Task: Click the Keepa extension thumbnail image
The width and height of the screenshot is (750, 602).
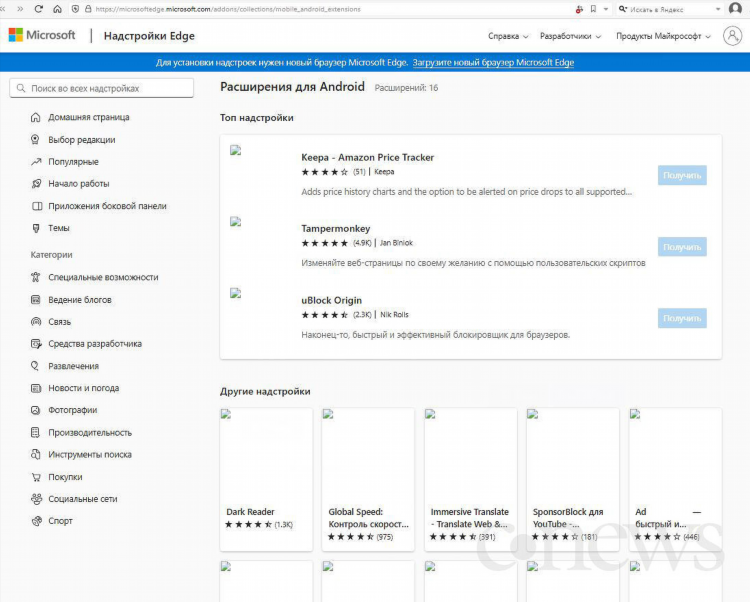Action: pos(235,151)
